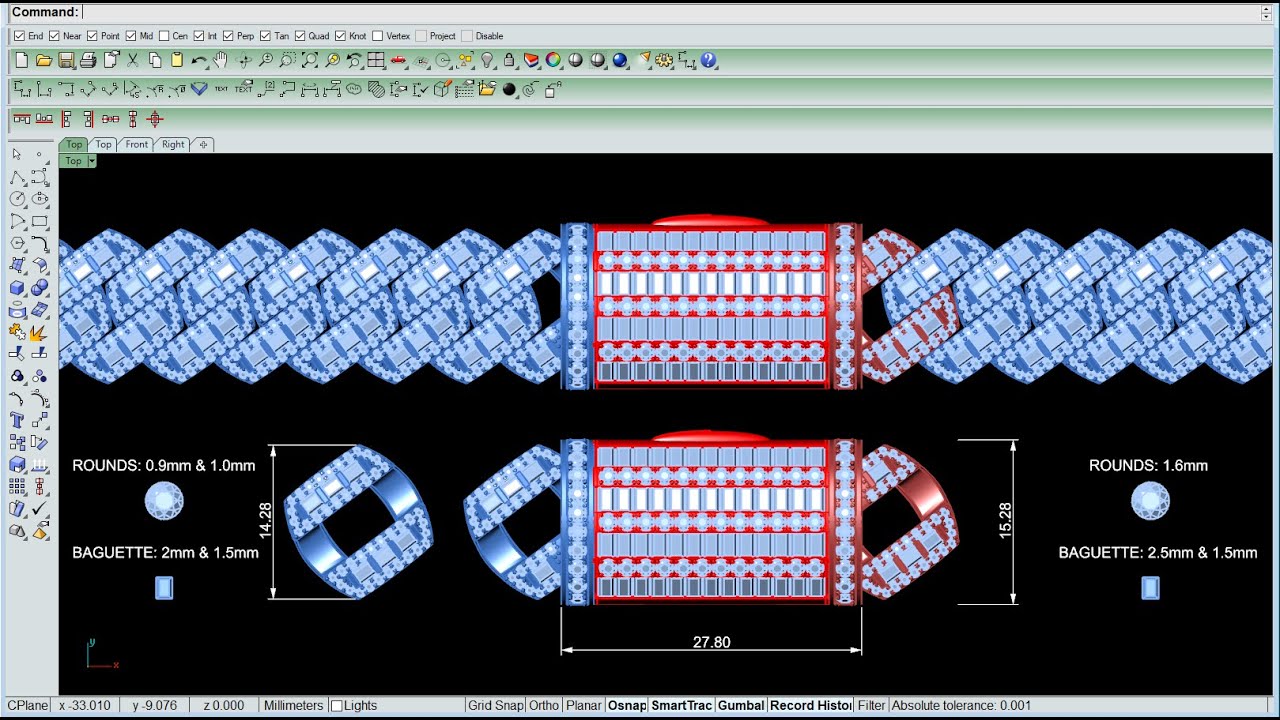This screenshot has width=1280, height=720.
Task: Toggle the End osnap checkbox
Action: (x=19, y=36)
